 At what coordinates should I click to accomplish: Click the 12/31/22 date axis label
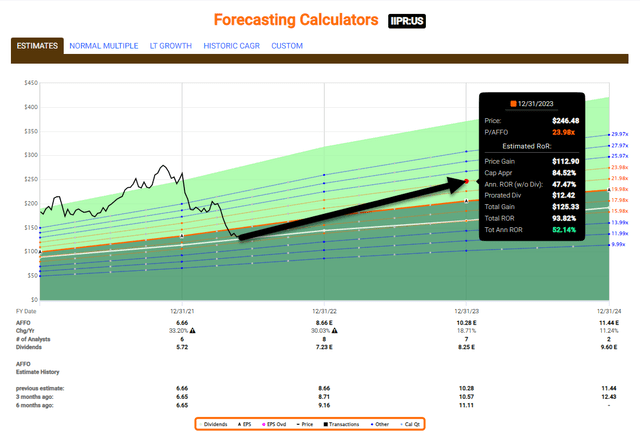[x=324, y=311]
